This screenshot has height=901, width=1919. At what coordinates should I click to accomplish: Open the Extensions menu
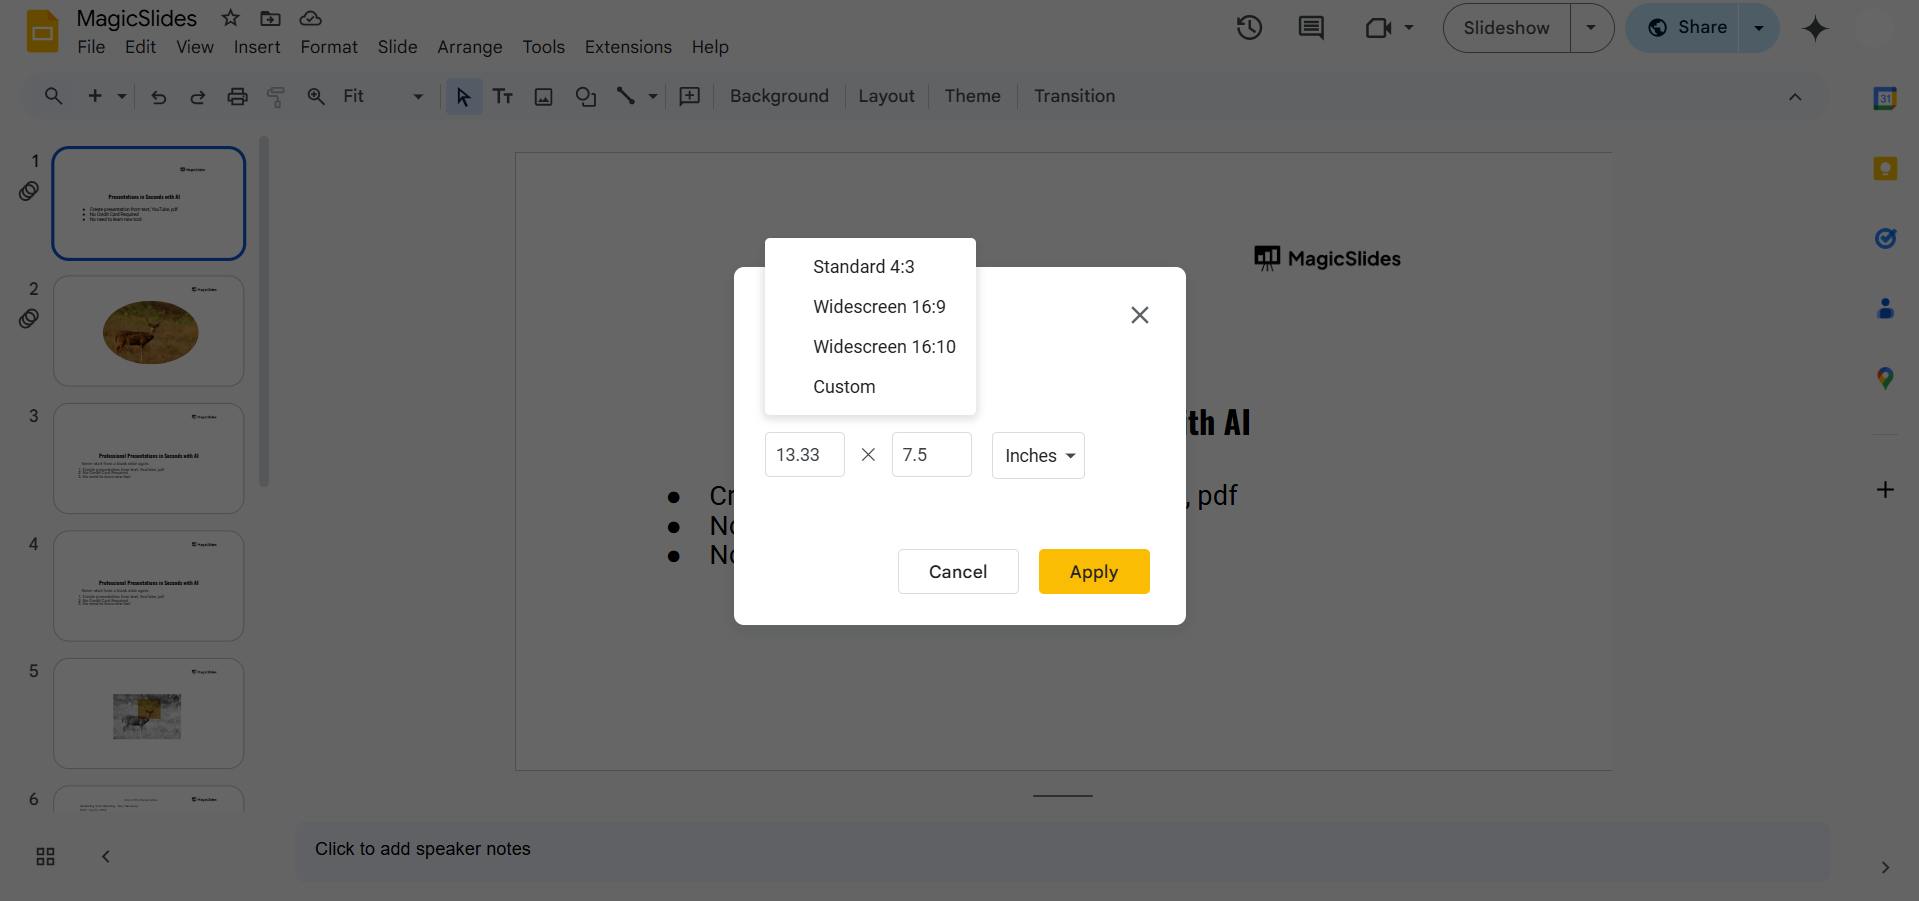628,47
